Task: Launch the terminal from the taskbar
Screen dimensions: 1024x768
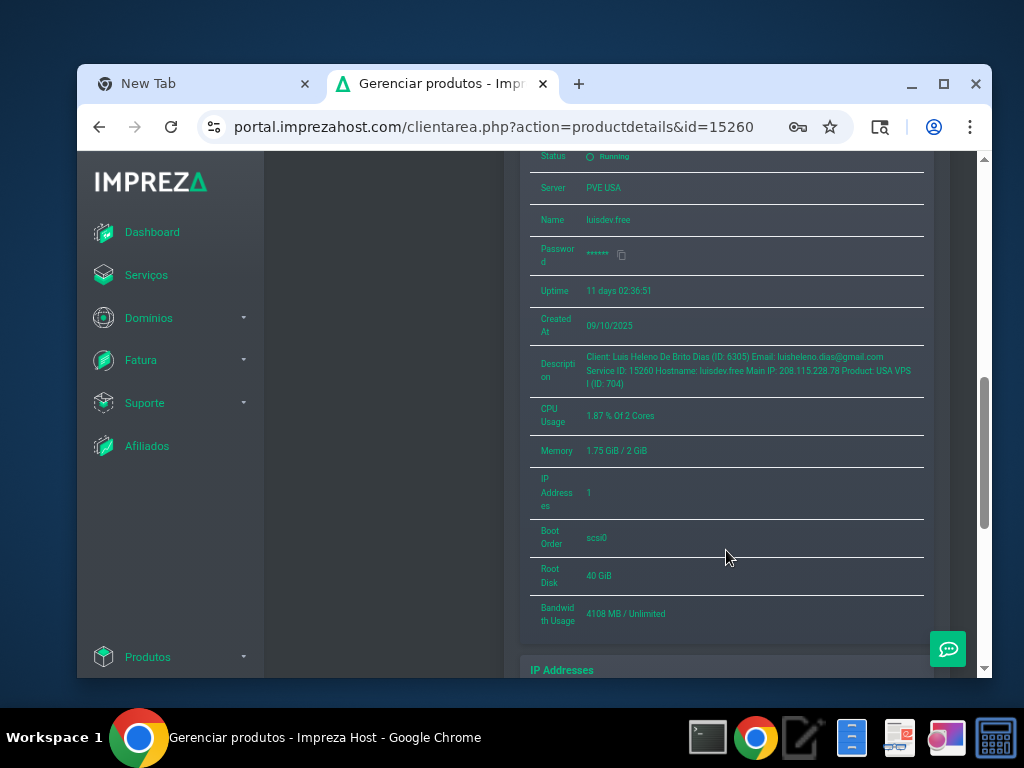Action: point(708,738)
